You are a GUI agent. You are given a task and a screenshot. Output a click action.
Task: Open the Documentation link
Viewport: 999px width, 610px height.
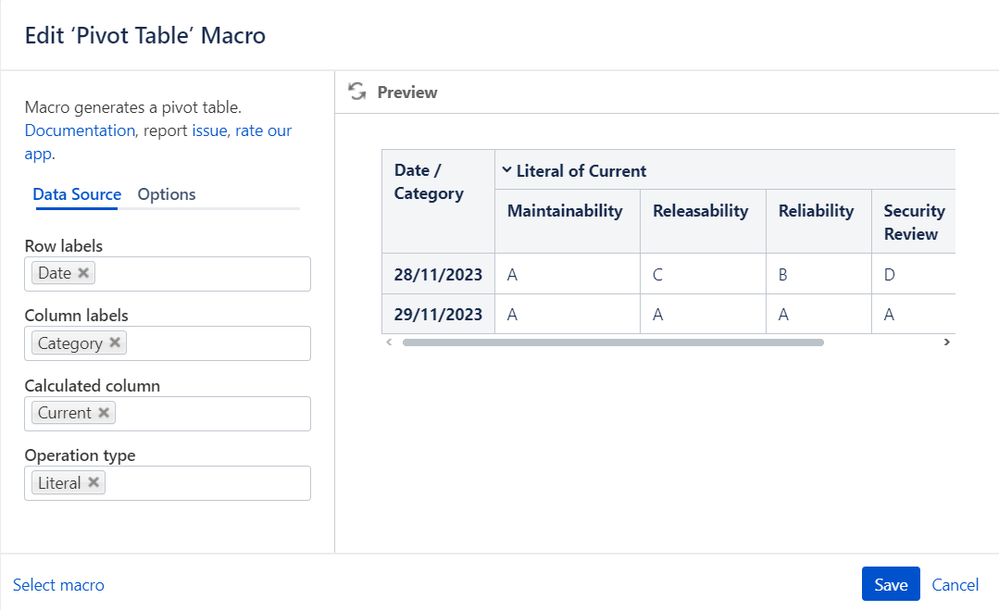(x=79, y=131)
